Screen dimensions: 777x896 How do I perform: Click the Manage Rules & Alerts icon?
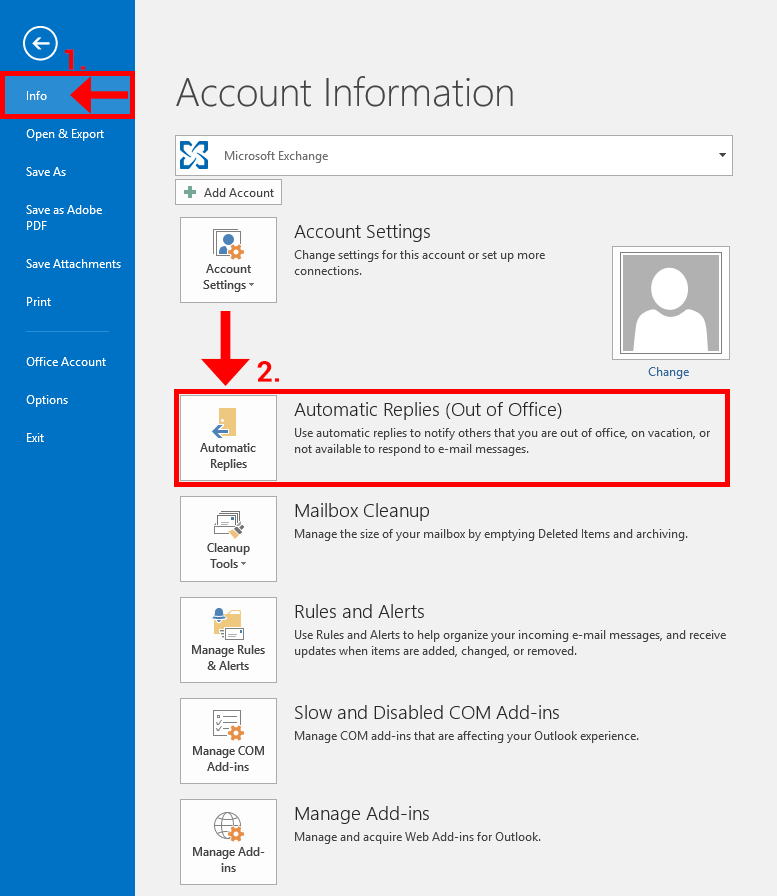click(x=228, y=624)
